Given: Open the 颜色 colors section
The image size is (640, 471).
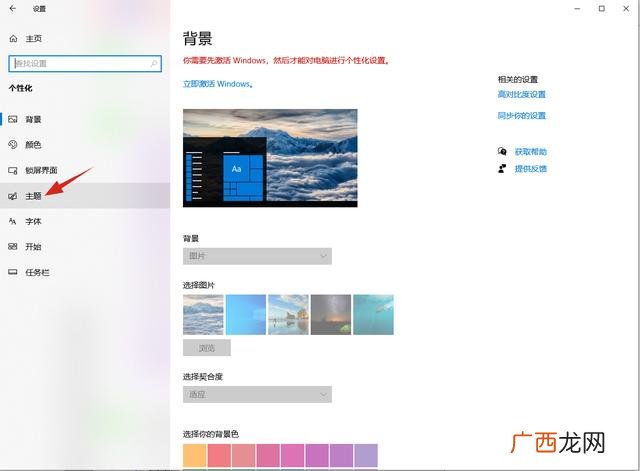Looking at the screenshot, I should (85, 144).
